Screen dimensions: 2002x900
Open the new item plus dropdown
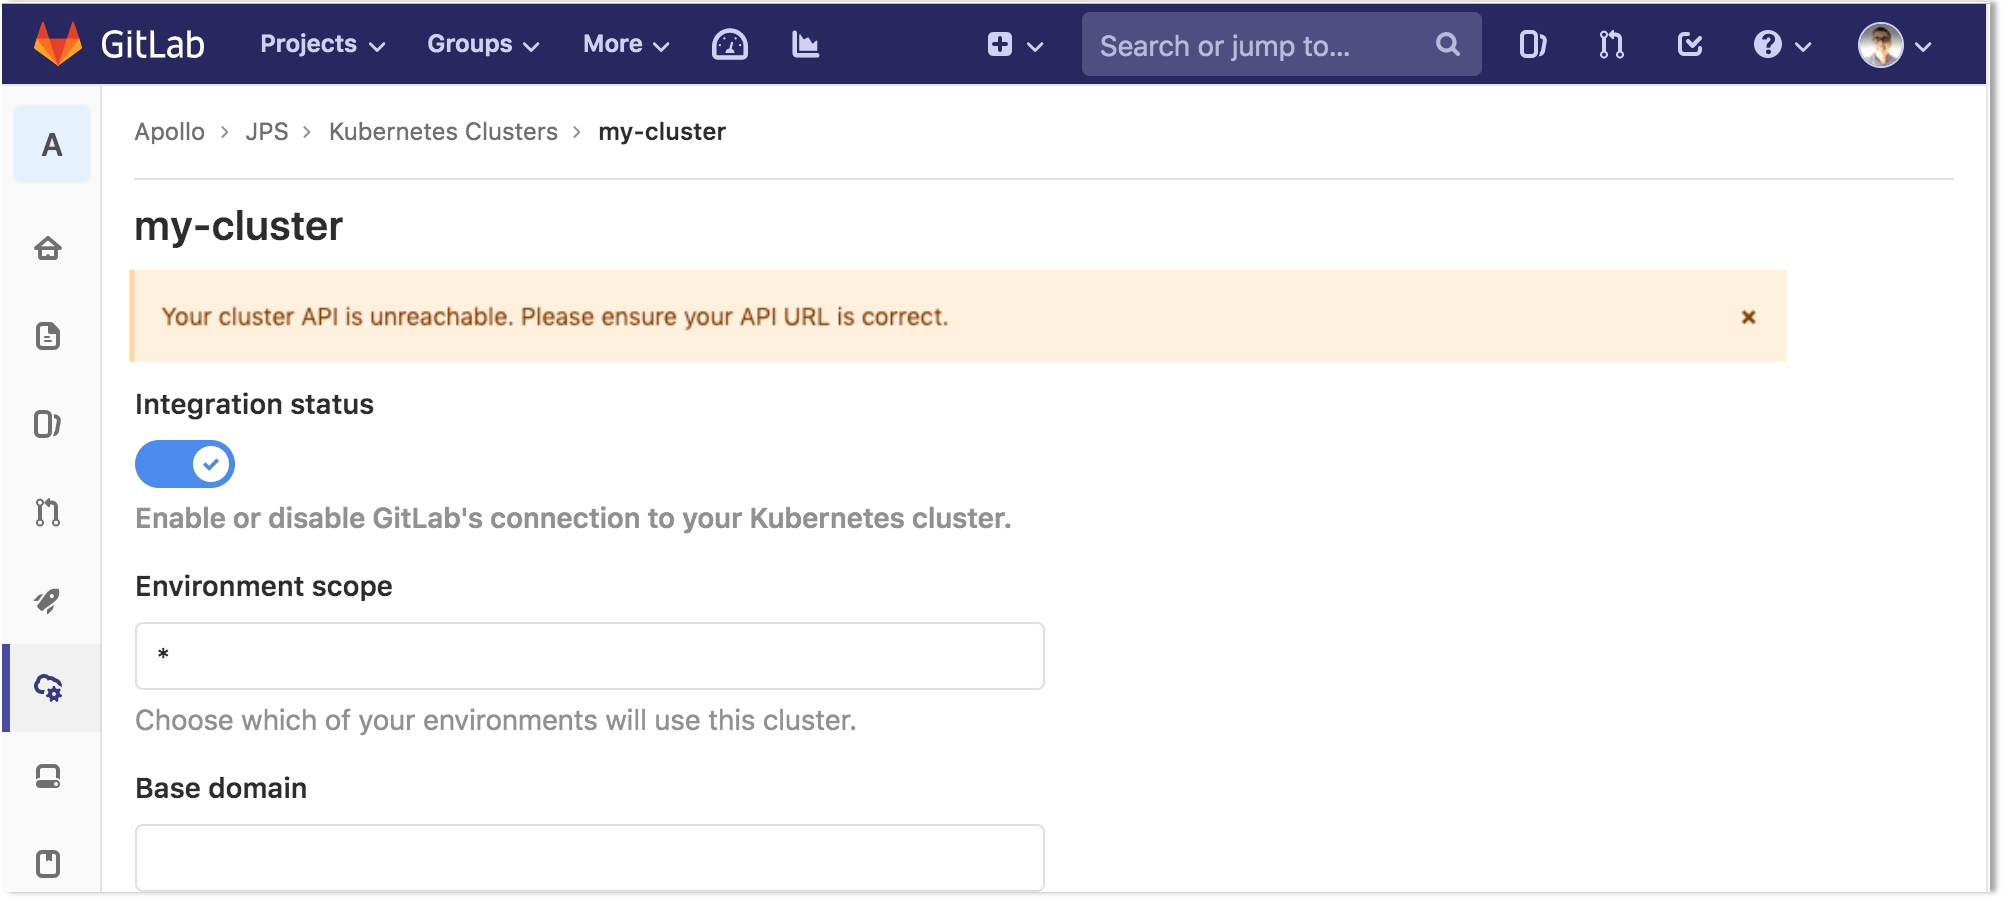coord(1013,44)
